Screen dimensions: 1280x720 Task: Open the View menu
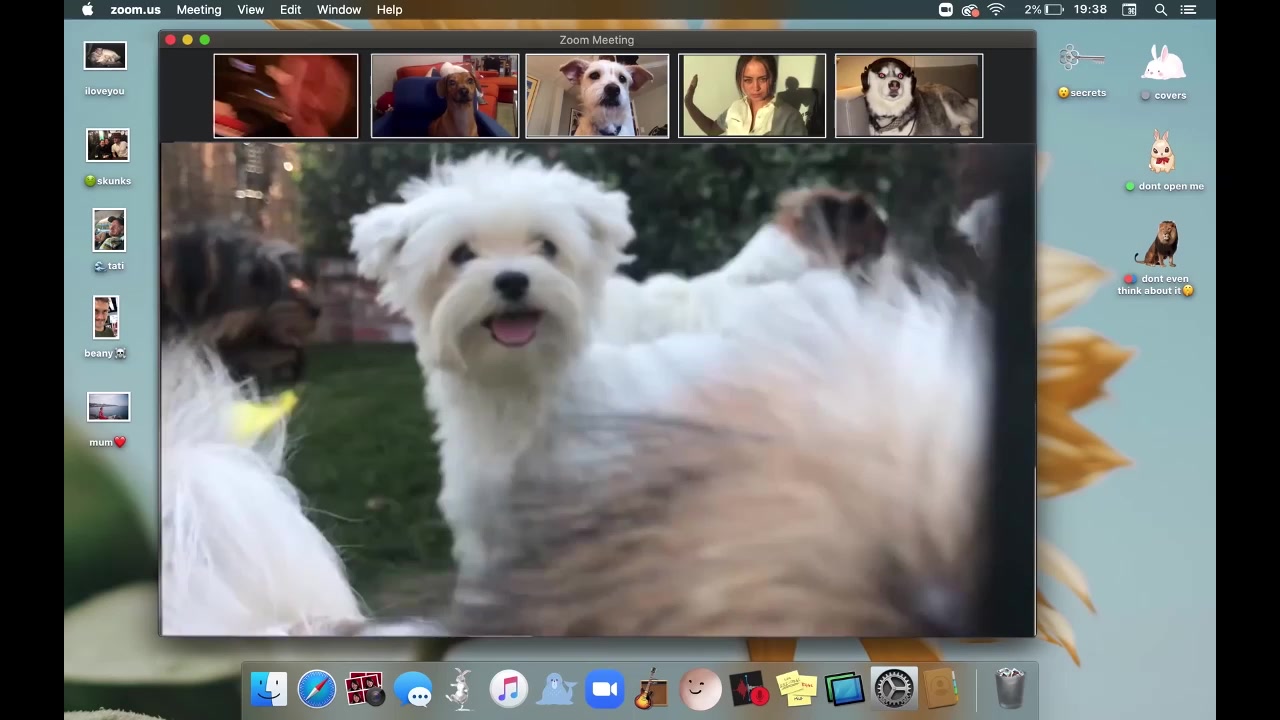point(250,10)
